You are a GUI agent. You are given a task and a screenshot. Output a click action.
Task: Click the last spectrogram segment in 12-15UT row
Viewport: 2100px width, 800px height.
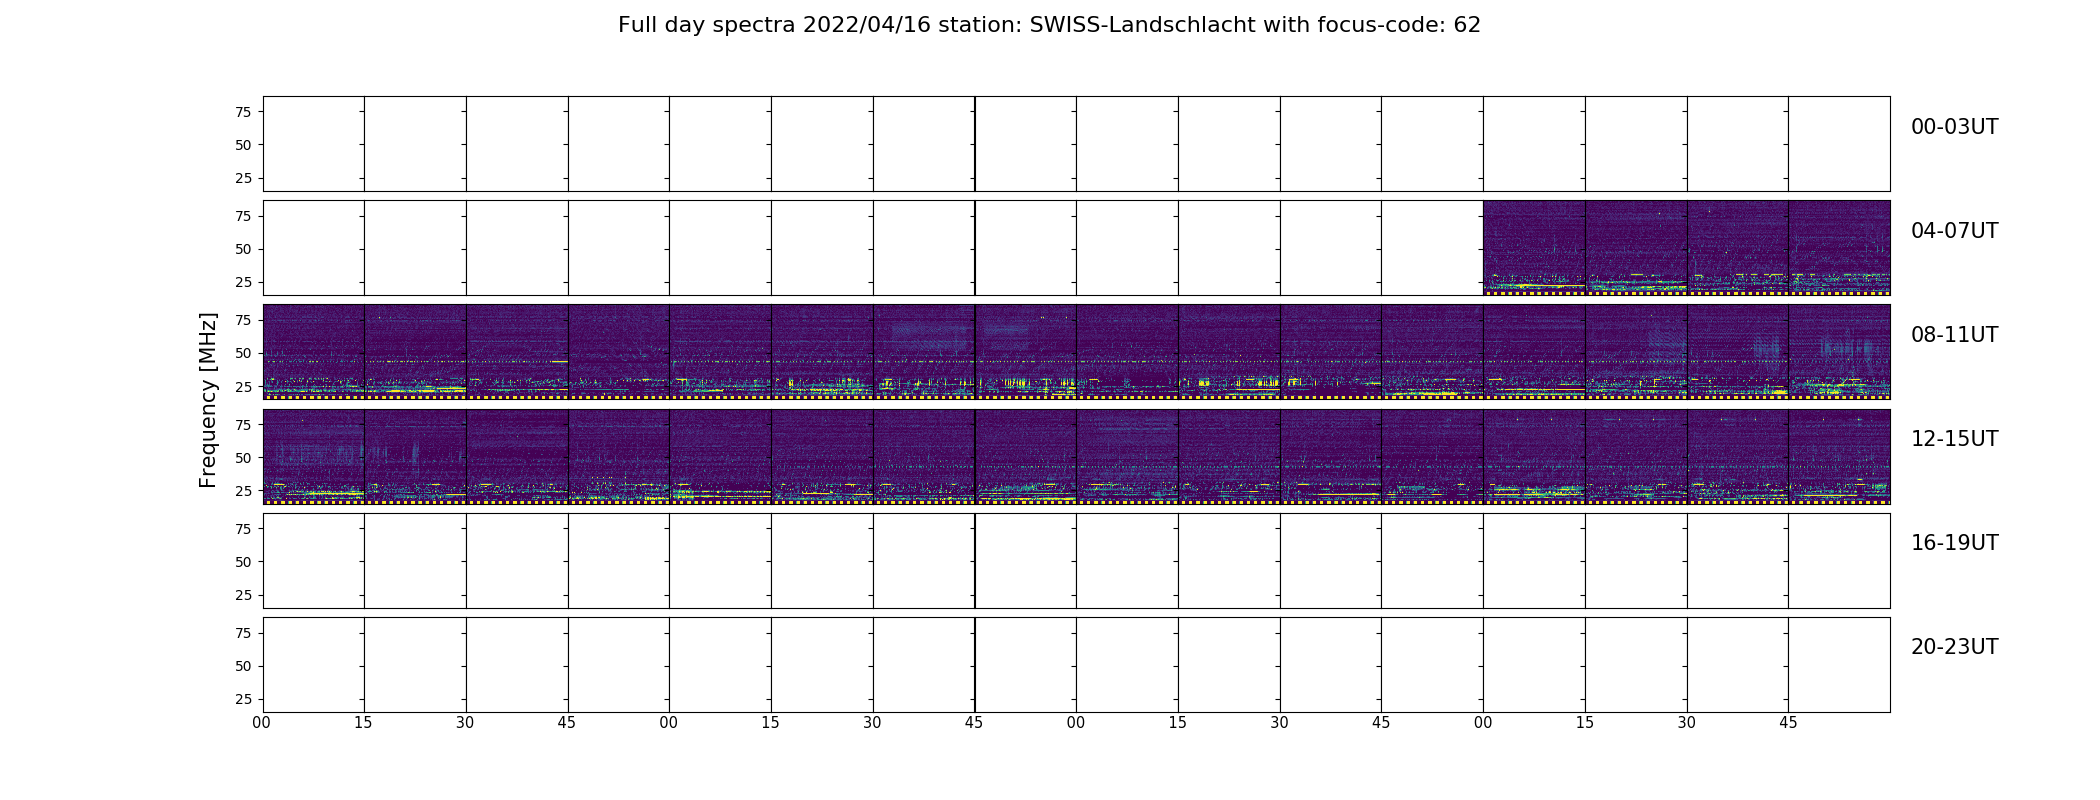pyautogui.click(x=1839, y=456)
